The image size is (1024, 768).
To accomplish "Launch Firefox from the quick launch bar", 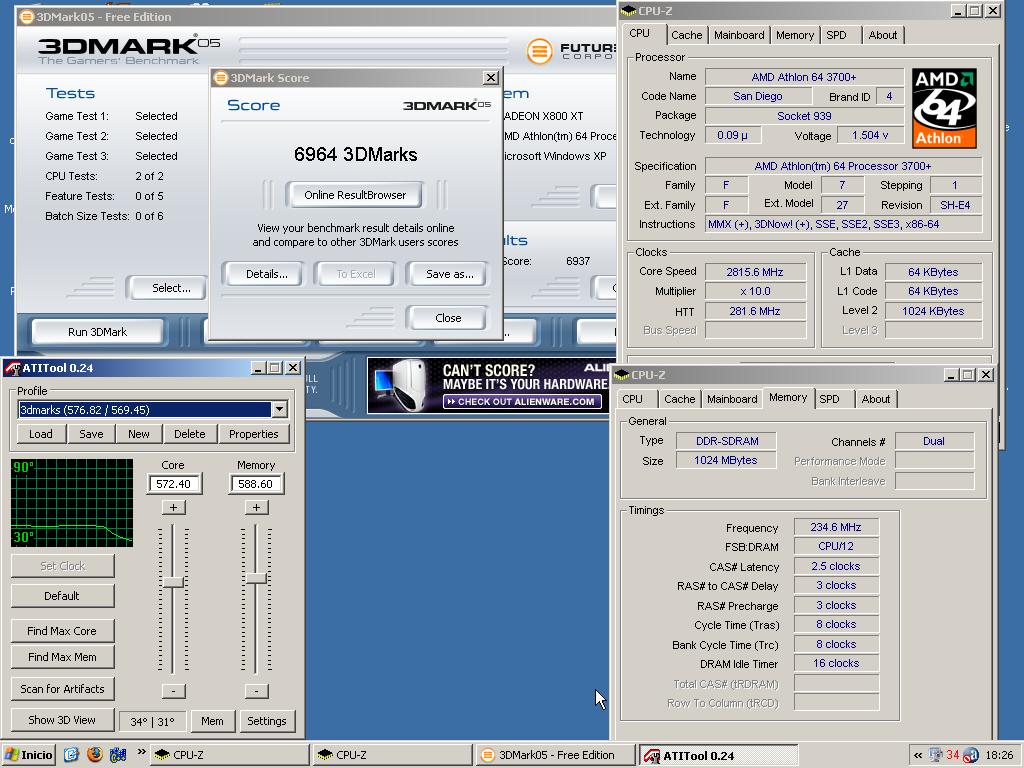I will point(95,755).
